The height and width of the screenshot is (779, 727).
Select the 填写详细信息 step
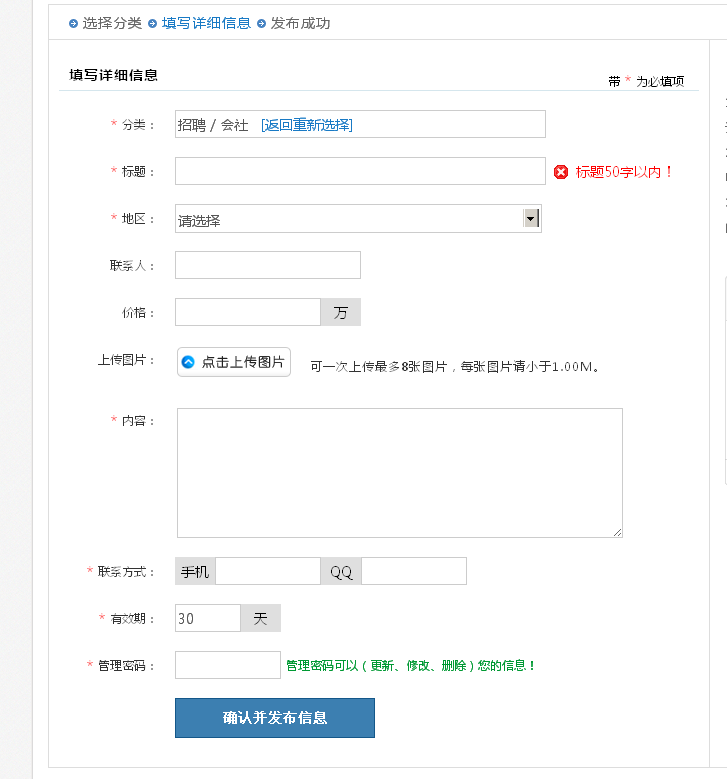(206, 23)
